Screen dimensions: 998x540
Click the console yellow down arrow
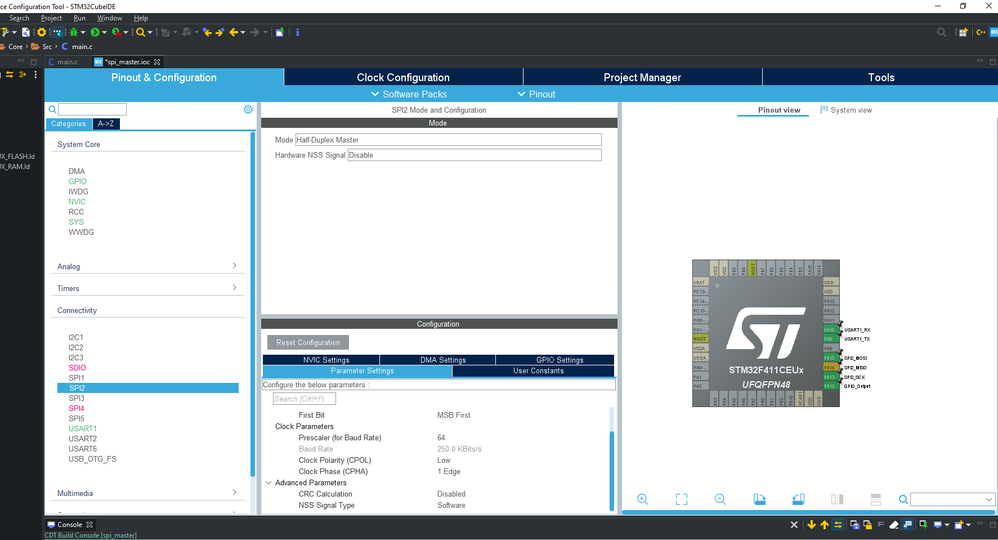coord(812,525)
